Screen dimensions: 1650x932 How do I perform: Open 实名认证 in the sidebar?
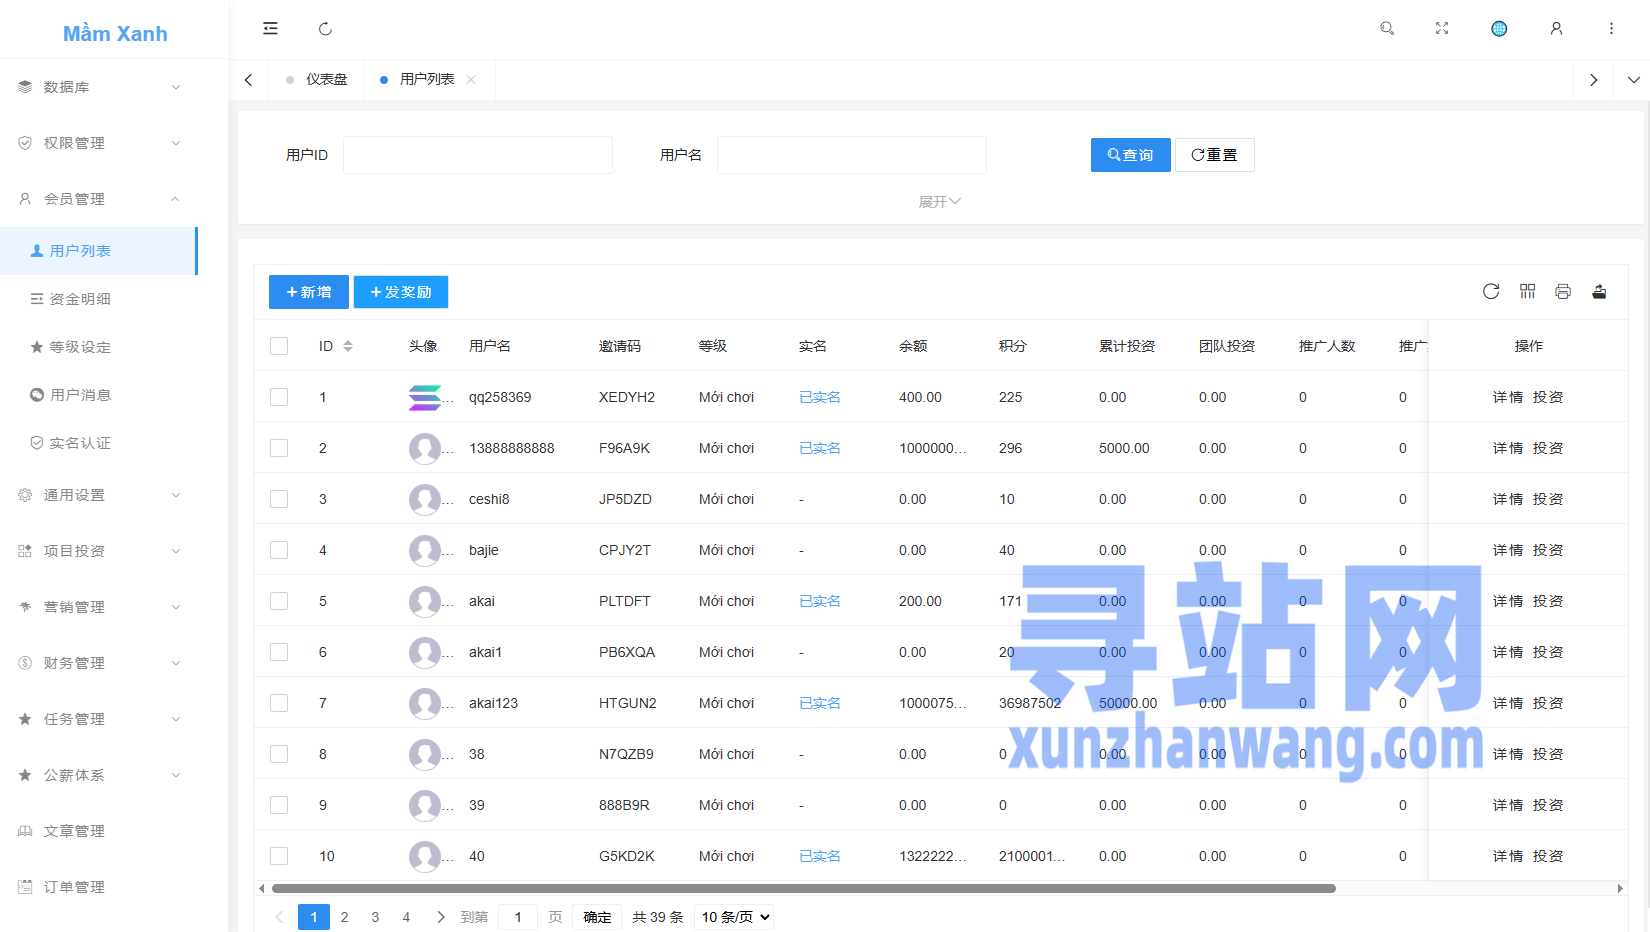pos(99,443)
